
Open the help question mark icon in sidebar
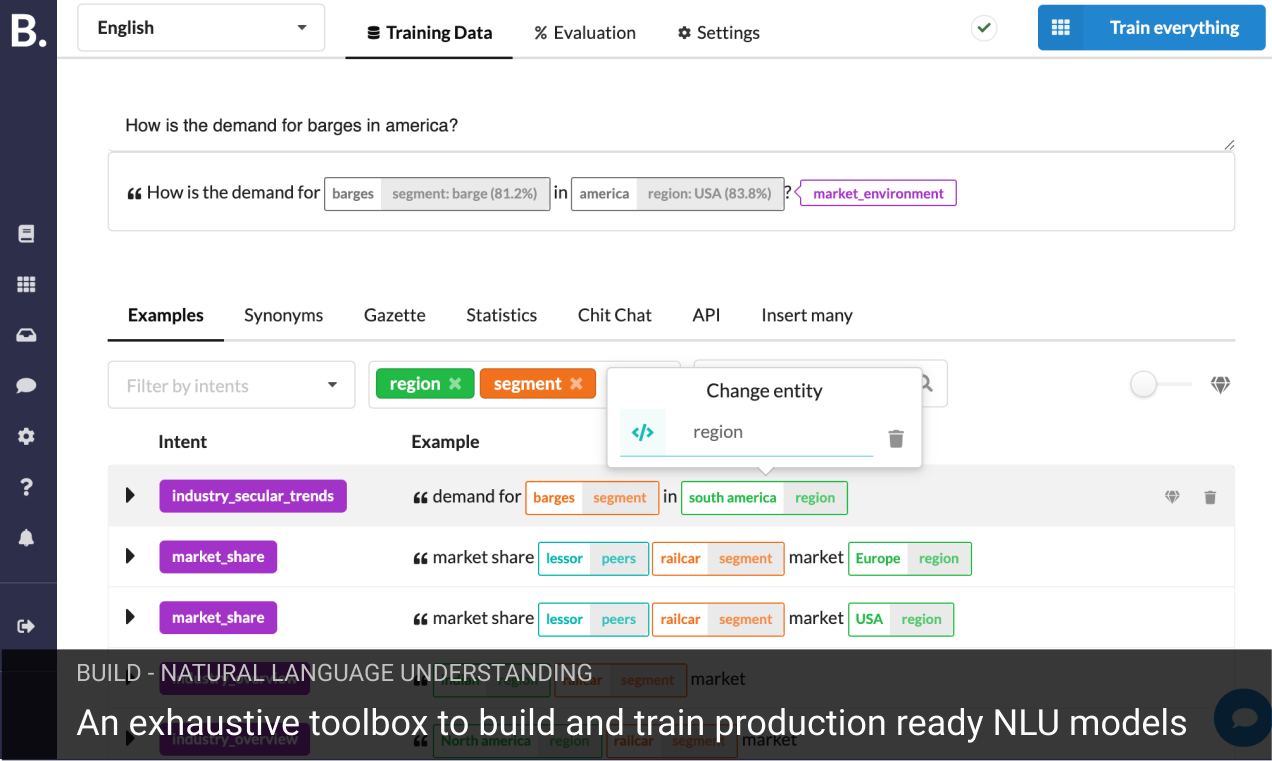click(x=27, y=487)
